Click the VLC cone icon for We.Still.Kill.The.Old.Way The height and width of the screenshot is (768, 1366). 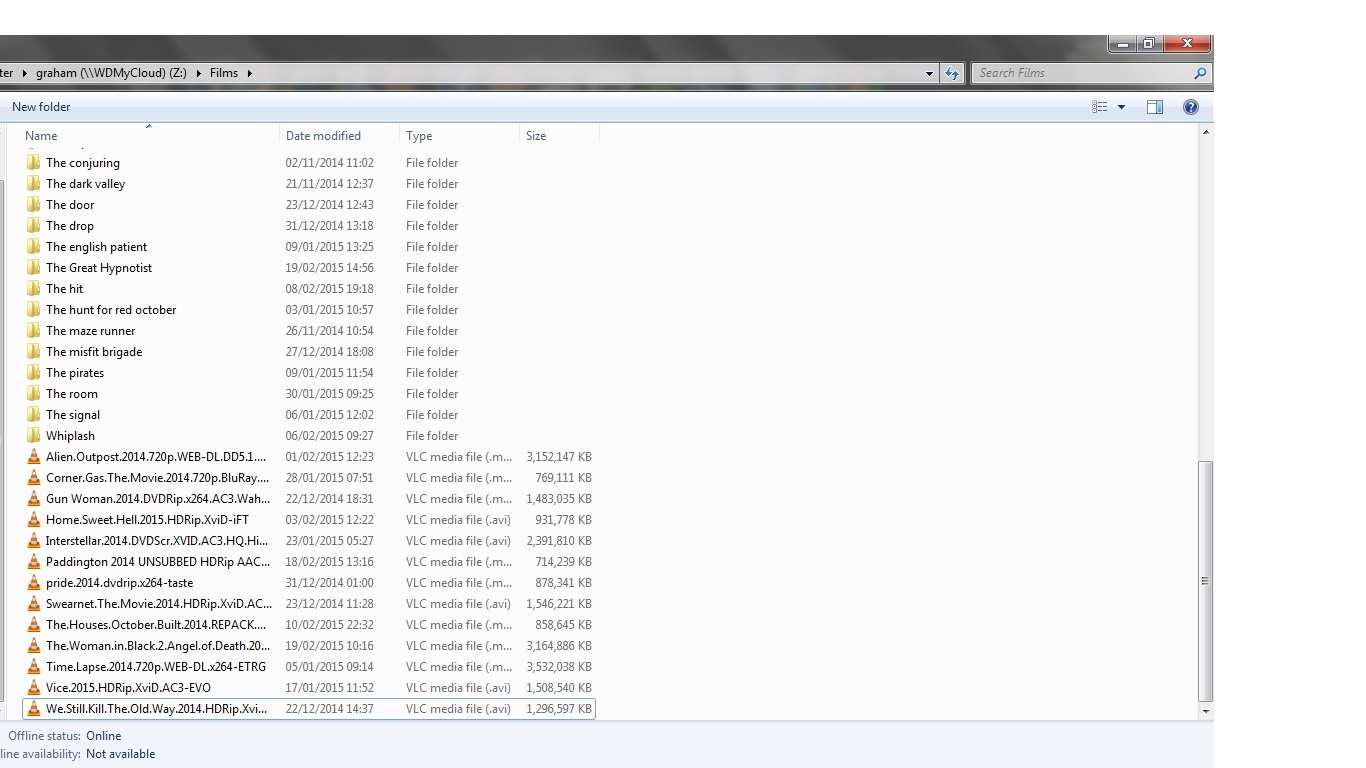33,708
